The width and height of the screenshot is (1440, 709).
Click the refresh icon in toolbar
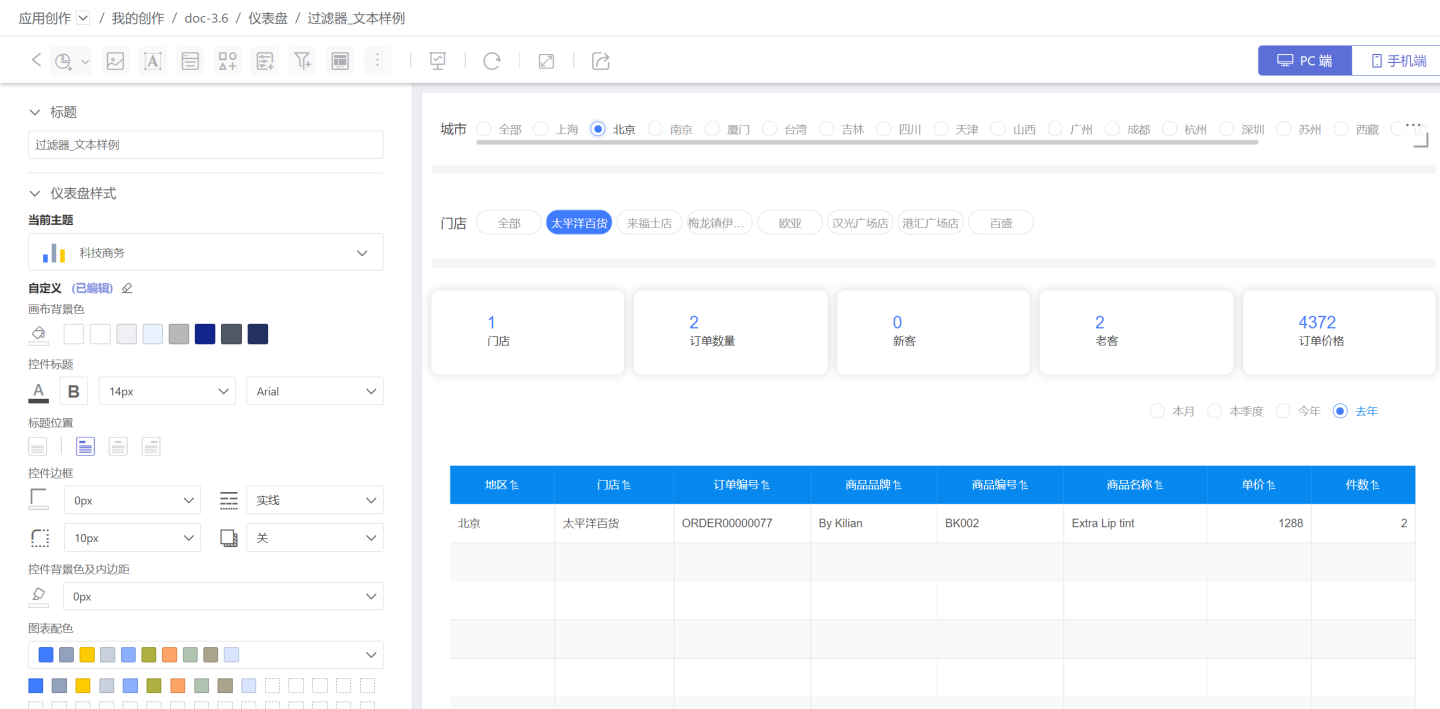point(491,61)
